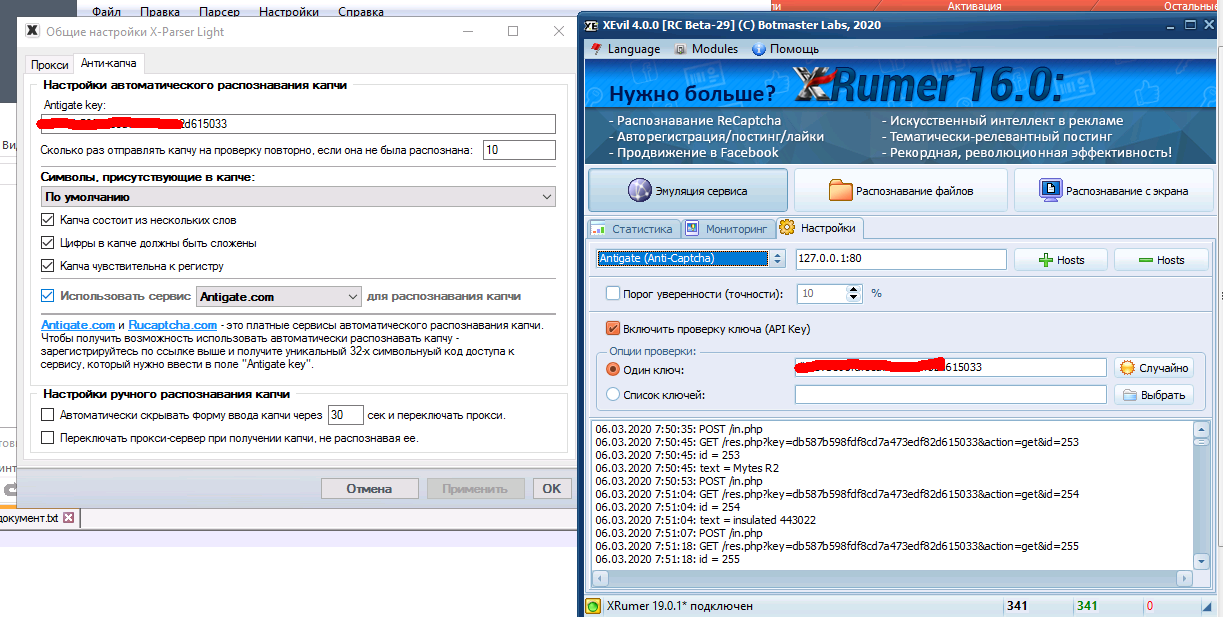Image resolution: width=1223 pixels, height=617 pixels.
Task: Click the green connection status icon
Action: coord(593,606)
